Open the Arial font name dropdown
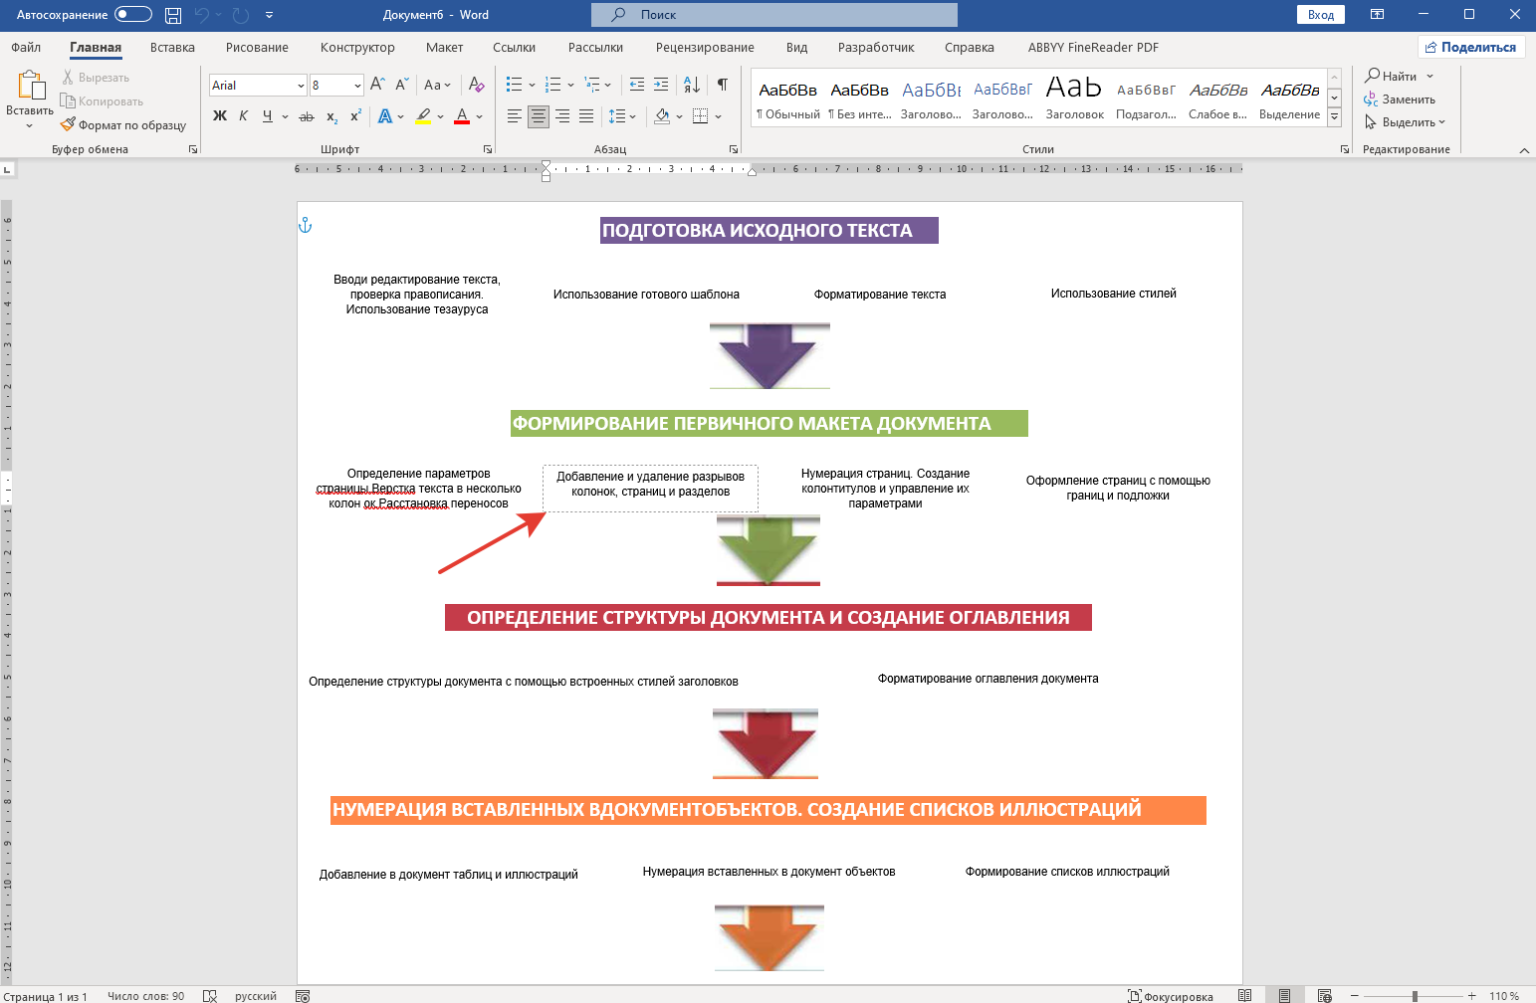 (300, 86)
